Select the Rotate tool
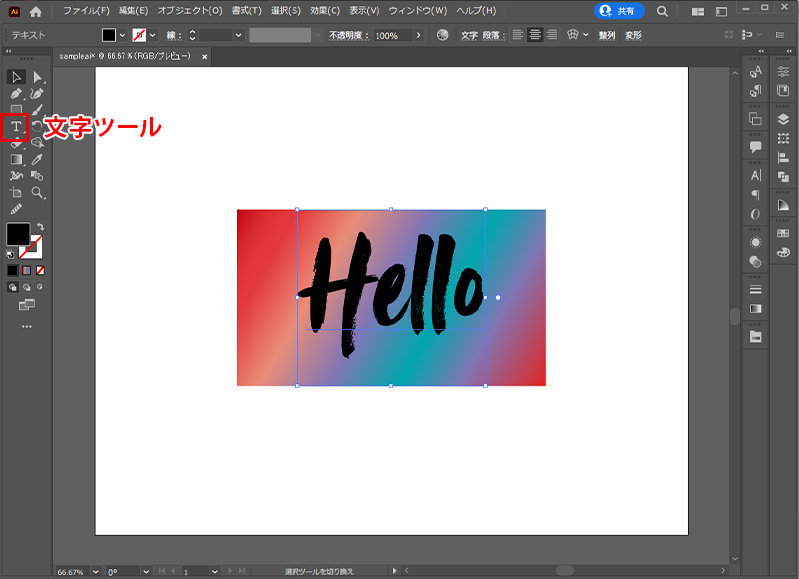Image resolution: width=799 pixels, height=579 pixels. point(37,126)
